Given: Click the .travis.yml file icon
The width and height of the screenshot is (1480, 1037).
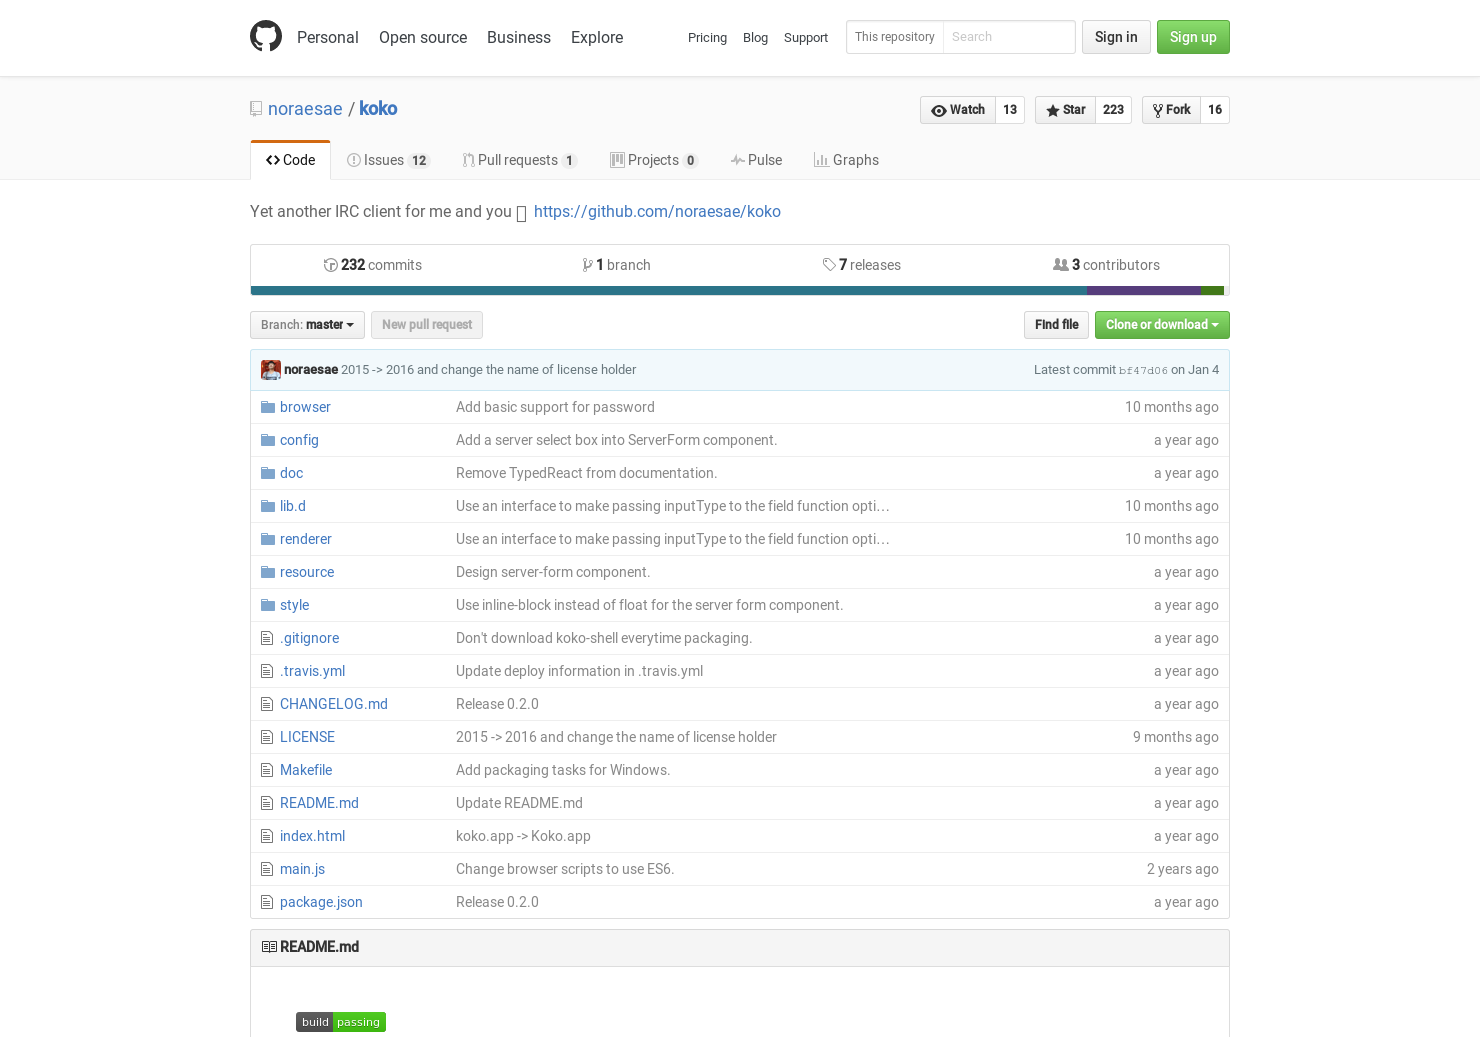Looking at the screenshot, I should click(267, 671).
